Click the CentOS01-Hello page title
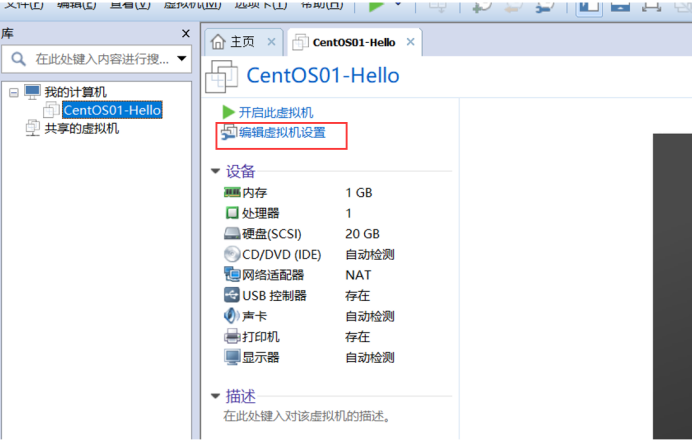Screen dimensions: 693x440 tap(323, 76)
